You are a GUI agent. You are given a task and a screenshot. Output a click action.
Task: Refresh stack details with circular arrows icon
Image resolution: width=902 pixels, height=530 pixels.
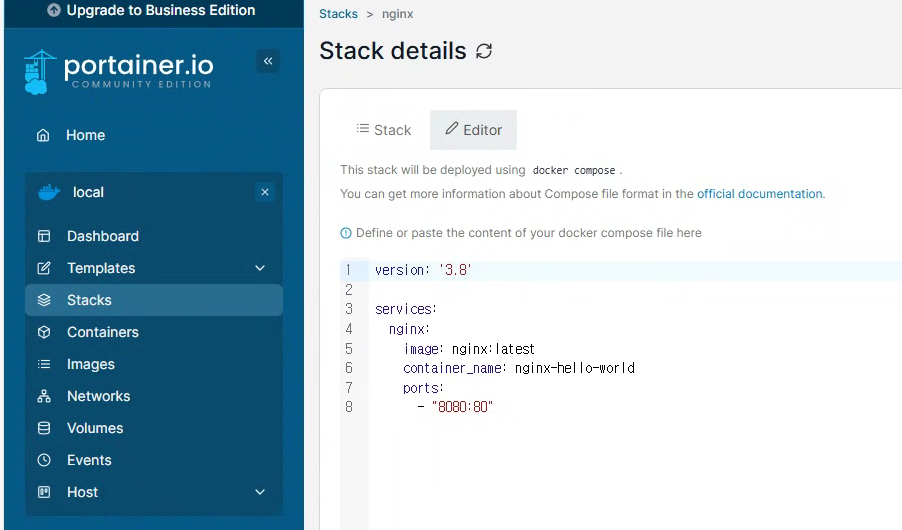point(484,51)
